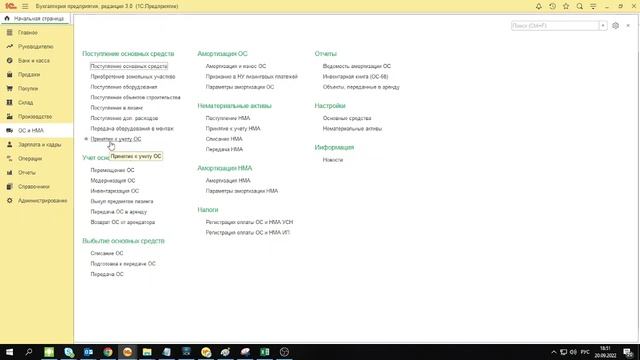Click the search magnifier in title bar
640x360 pixels.
580,6
